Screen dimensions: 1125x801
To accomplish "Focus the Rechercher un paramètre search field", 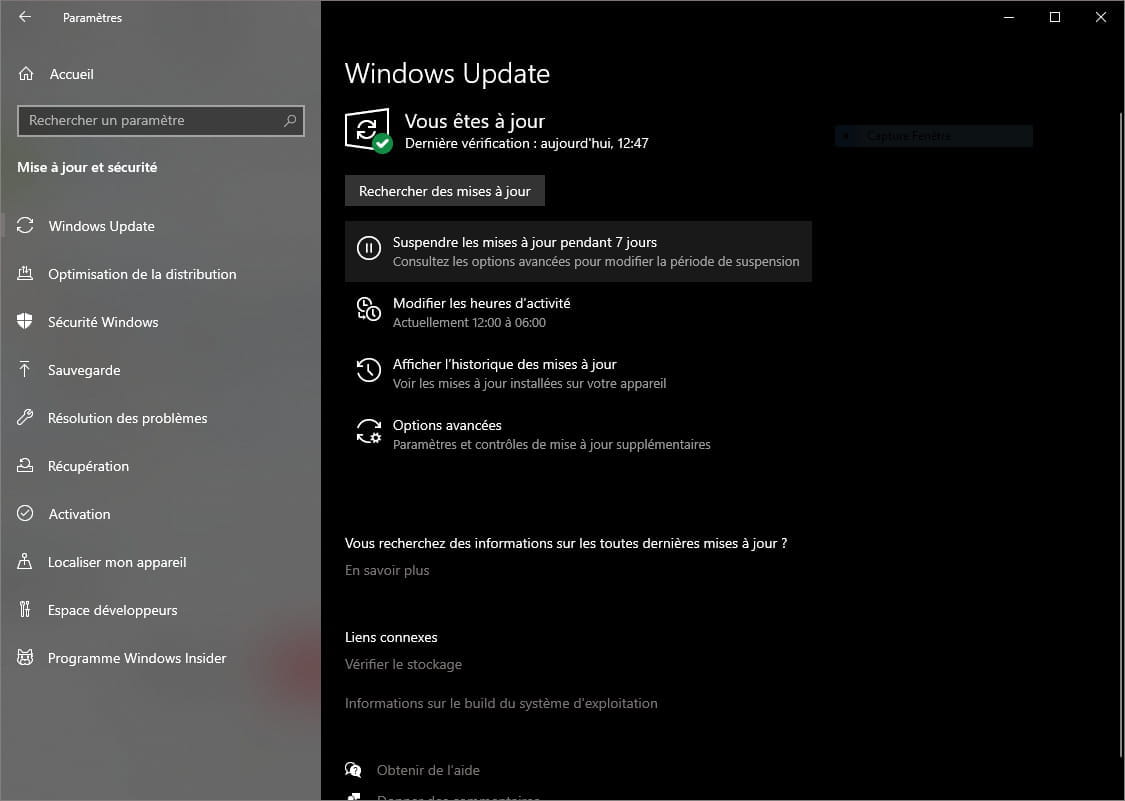I will pyautogui.click(x=161, y=121).
